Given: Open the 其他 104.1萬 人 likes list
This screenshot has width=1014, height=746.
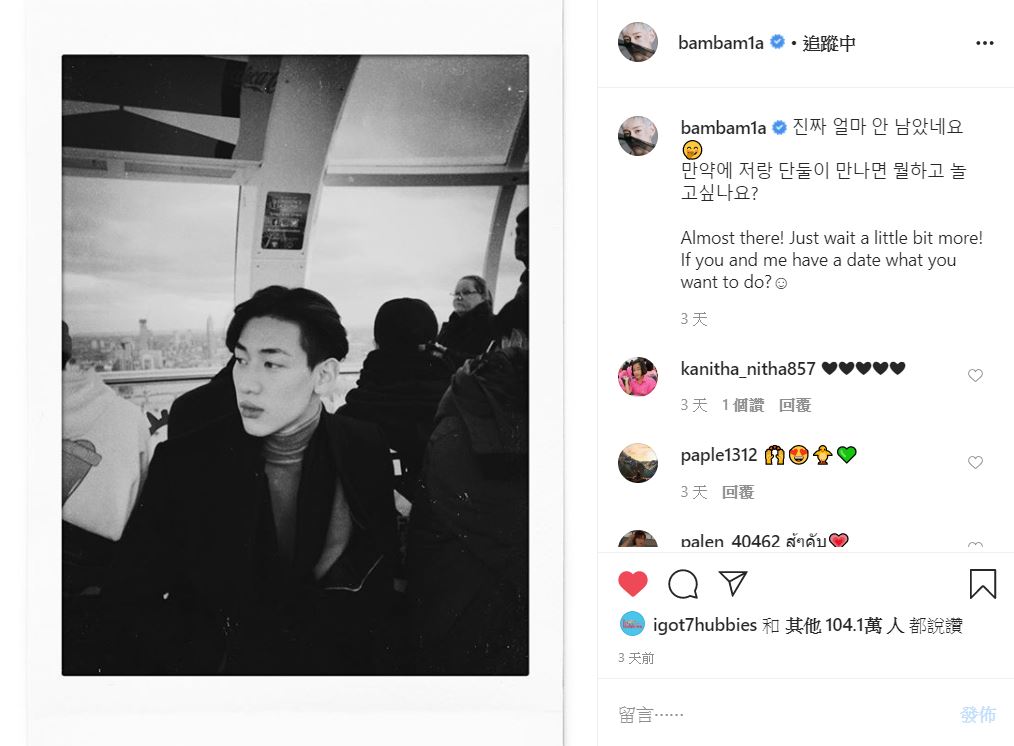Looking at the screenshot, I should coord(844,626).
